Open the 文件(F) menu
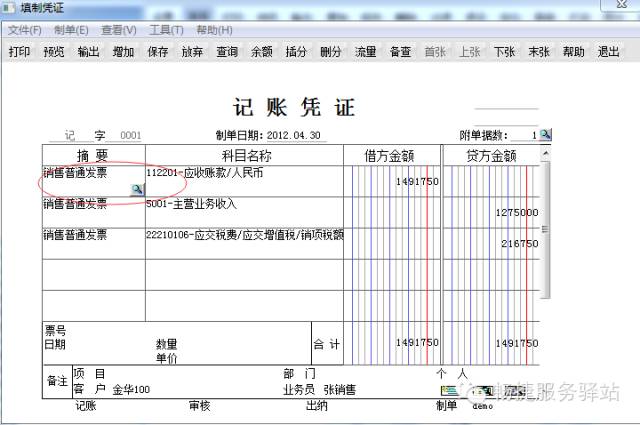The width and height of the screenshot is (640, 425). click(x=25, y=30)
